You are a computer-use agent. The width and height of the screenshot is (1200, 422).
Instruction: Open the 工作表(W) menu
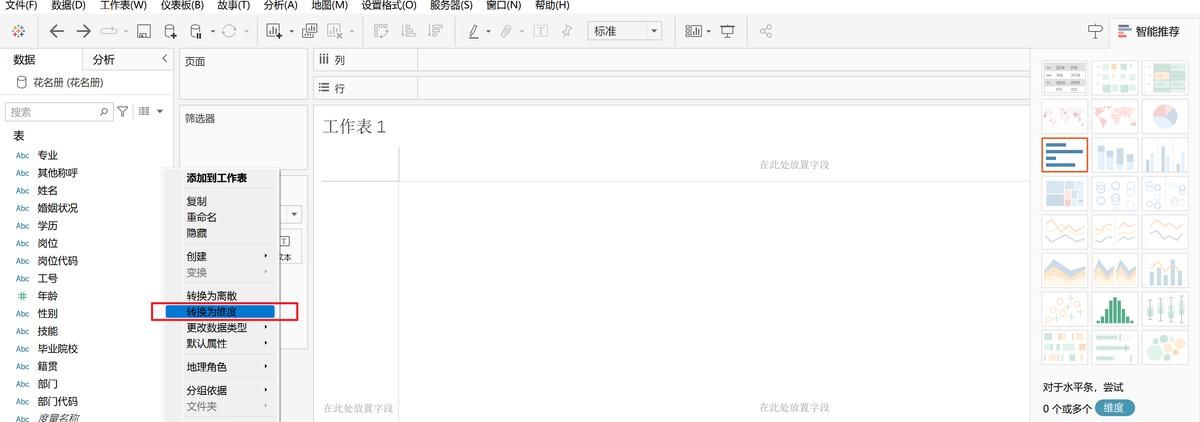point(123,5)
